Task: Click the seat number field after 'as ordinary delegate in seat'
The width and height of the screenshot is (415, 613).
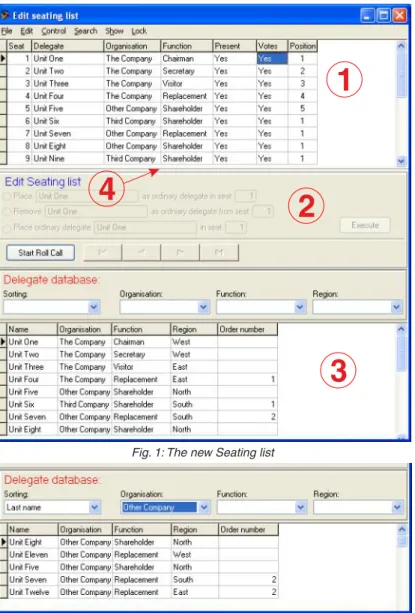Action: coord(246,196)
